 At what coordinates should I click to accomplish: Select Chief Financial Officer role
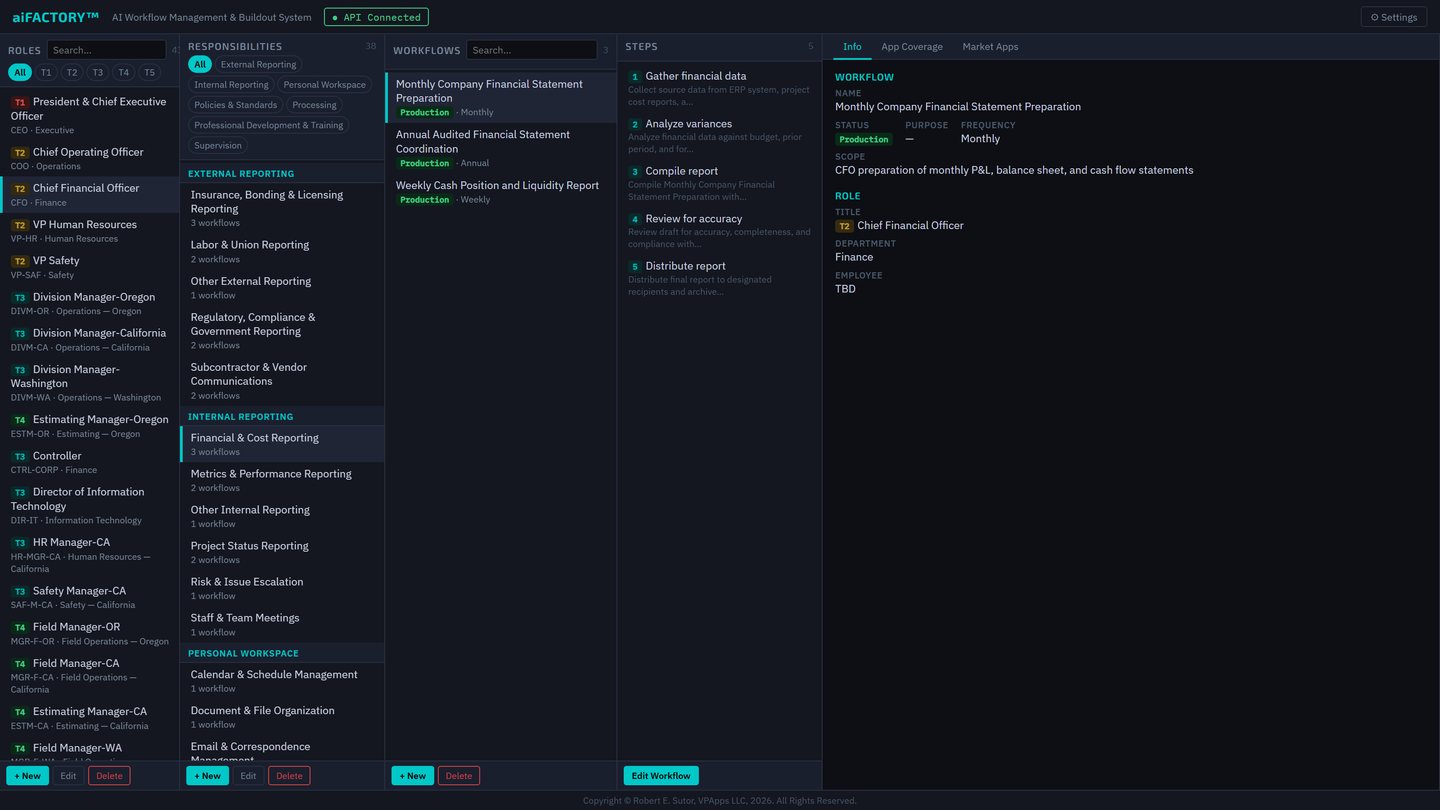[x=90, y=194]
